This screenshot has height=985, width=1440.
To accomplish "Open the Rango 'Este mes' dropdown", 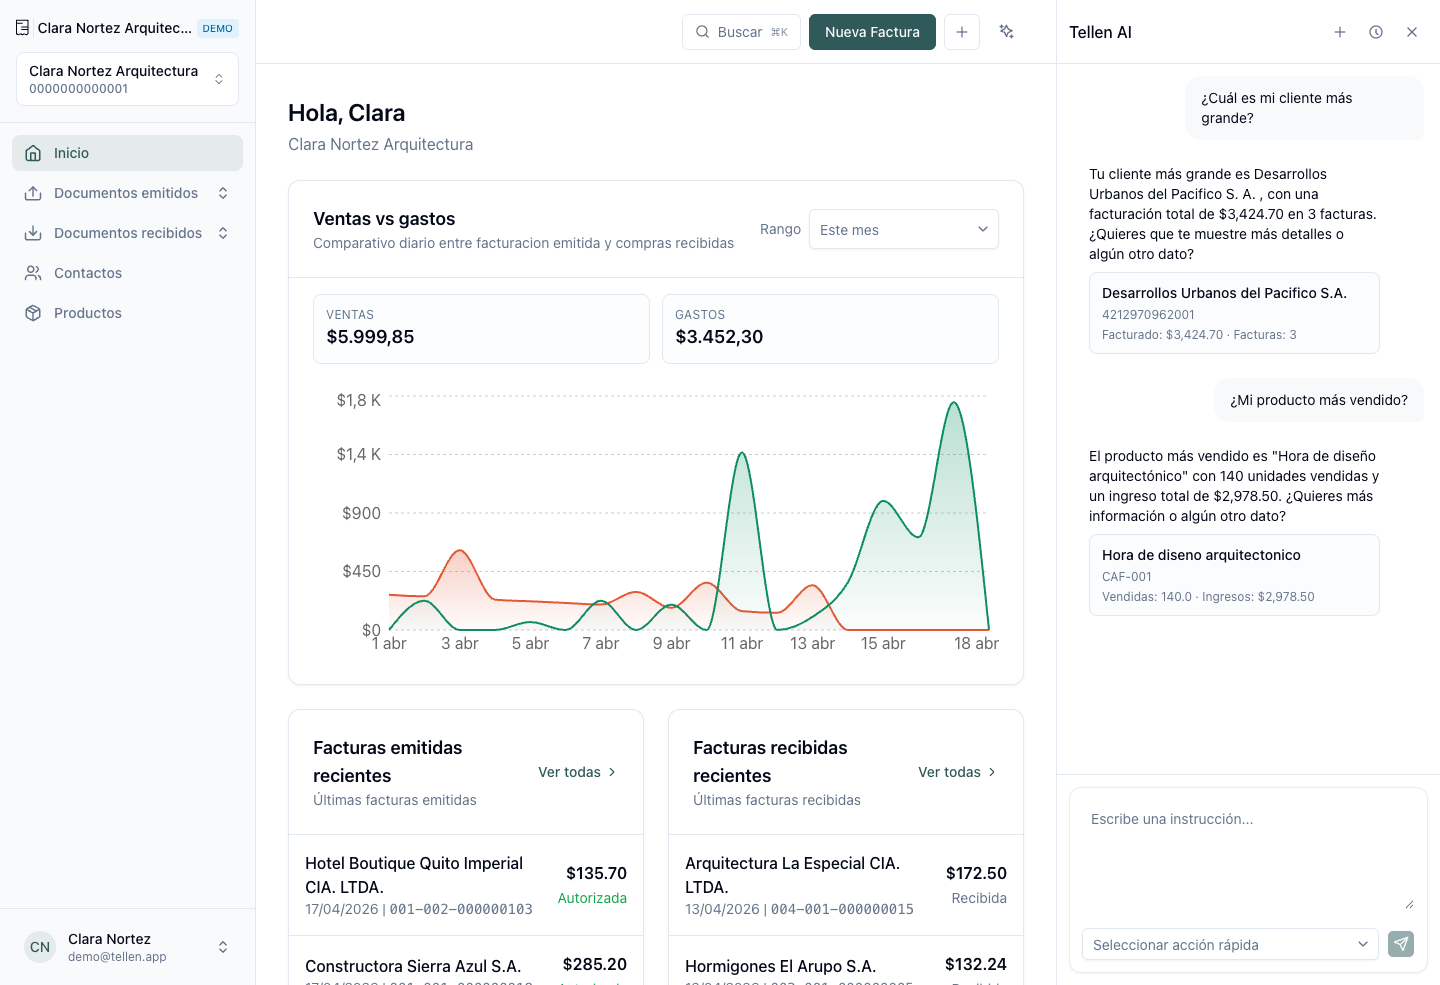I will click(904, 229).
